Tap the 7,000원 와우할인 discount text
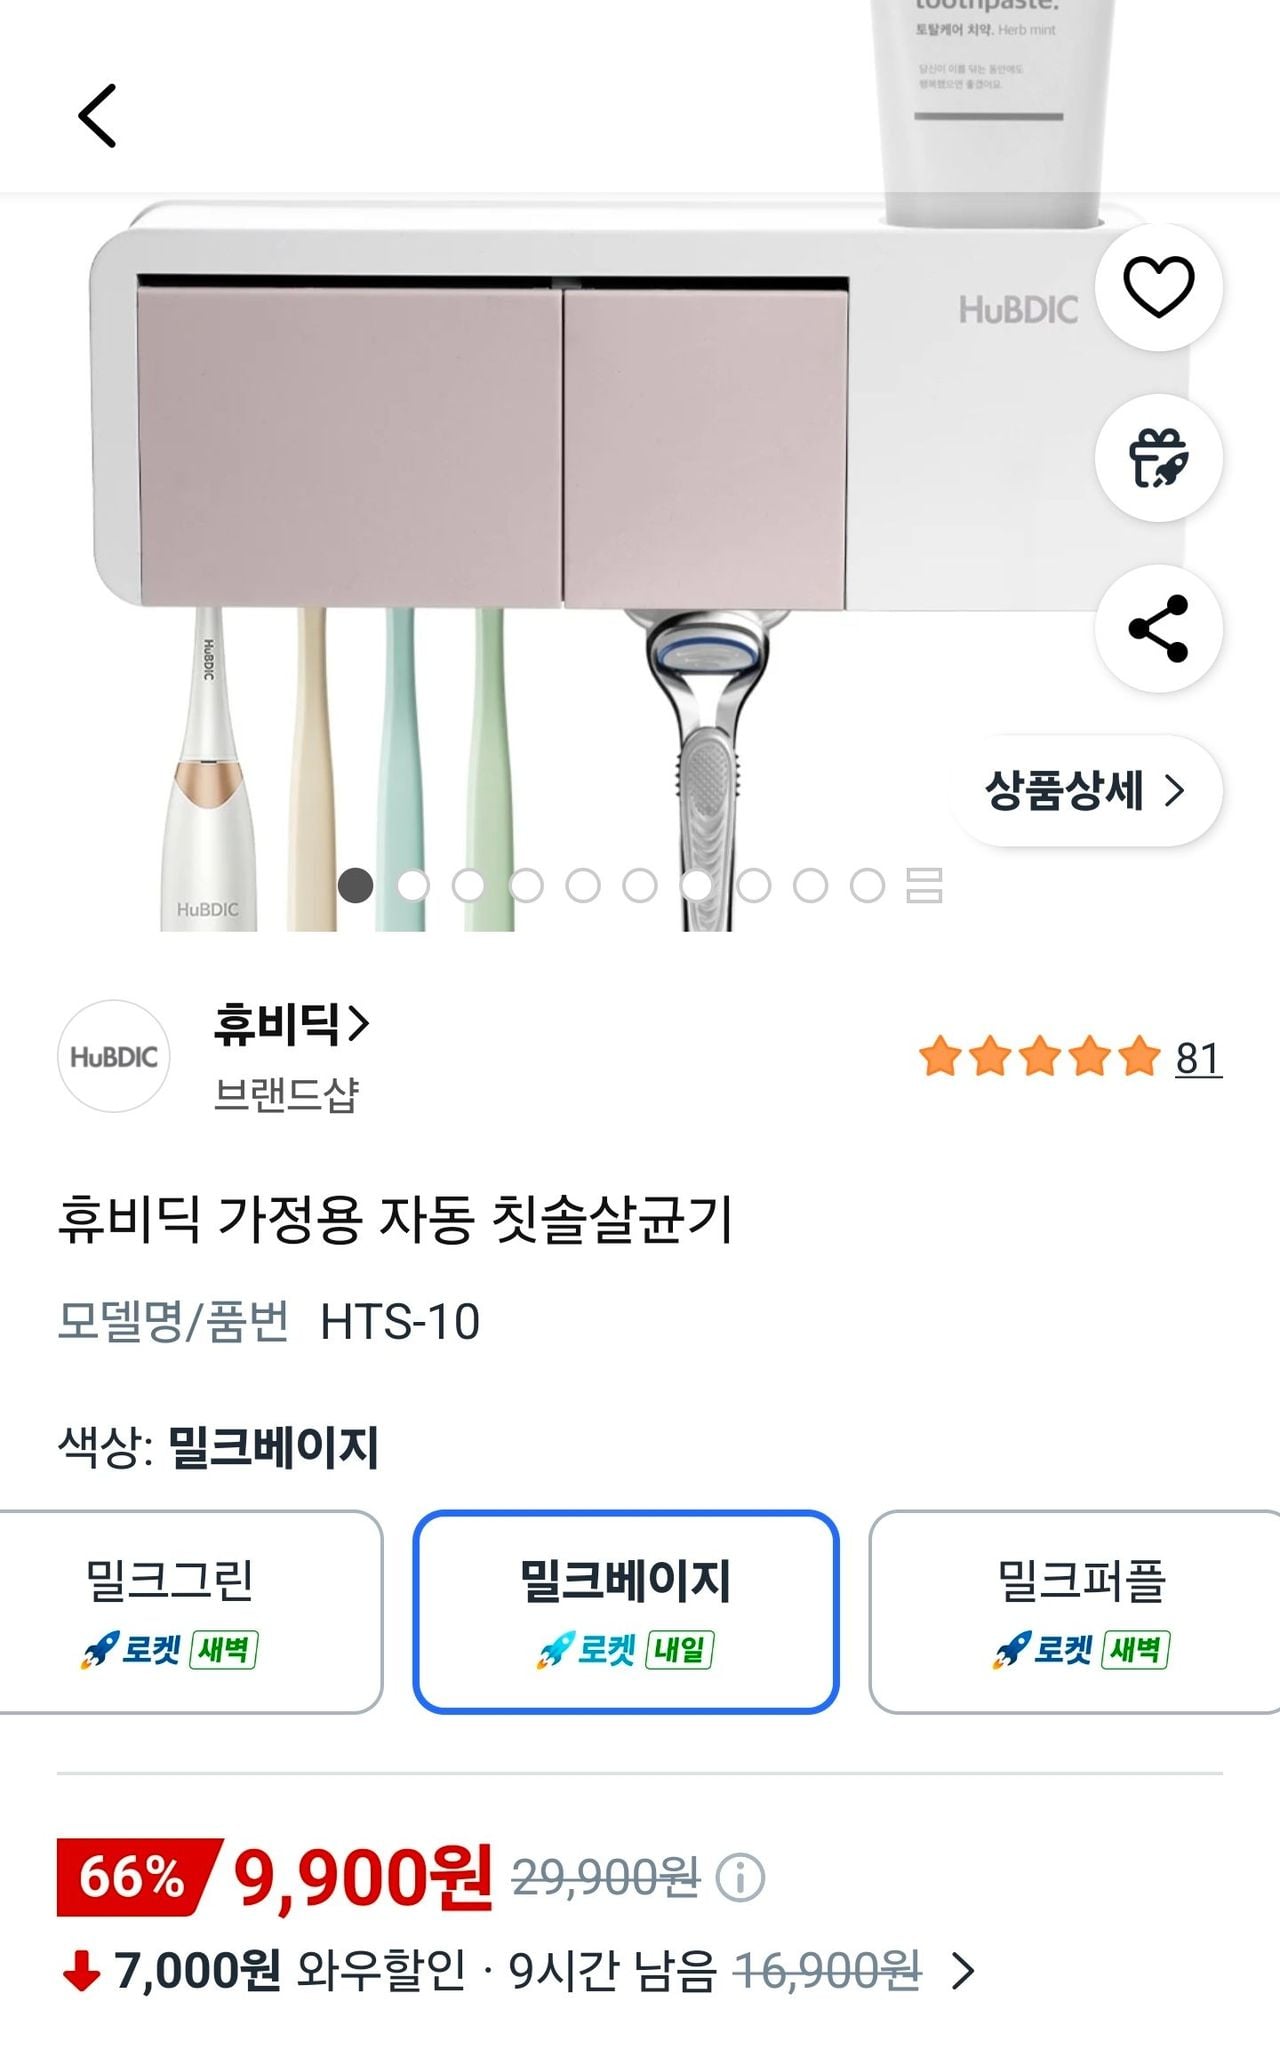Viewport: 1280px width, 2051px height. point(290,1971)
